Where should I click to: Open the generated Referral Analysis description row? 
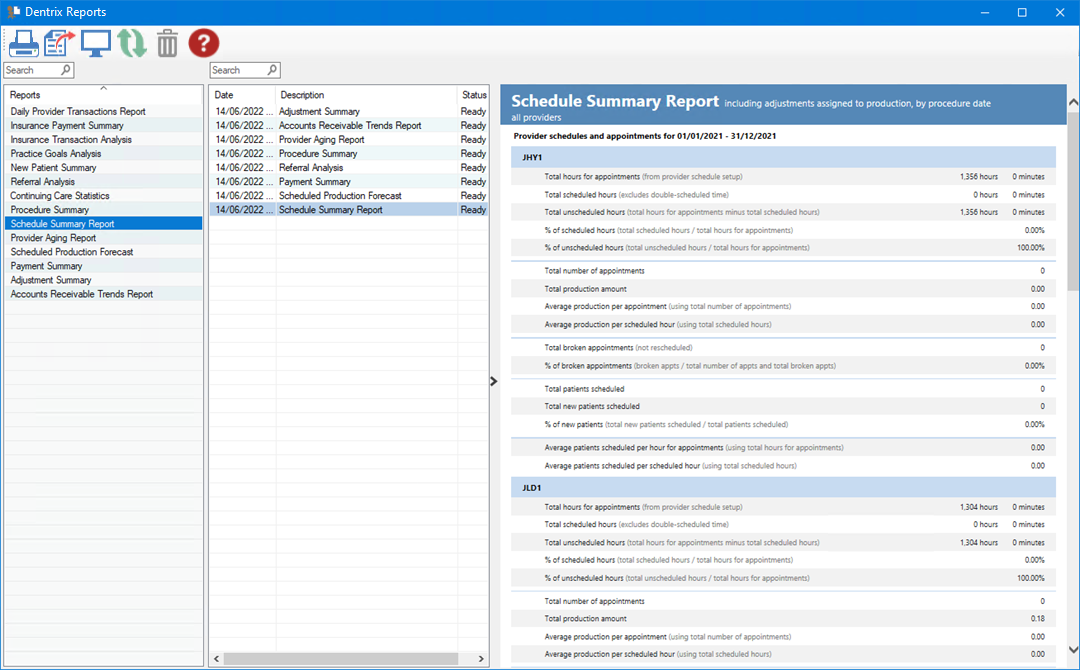311,167
